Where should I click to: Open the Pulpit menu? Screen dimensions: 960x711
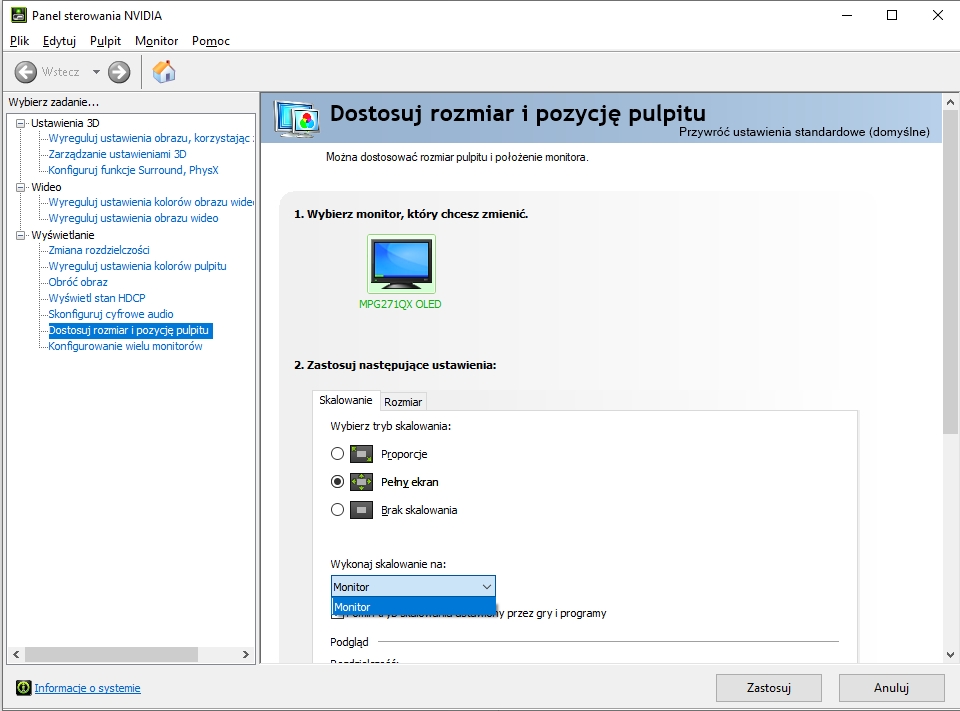(x=105, y=41)
